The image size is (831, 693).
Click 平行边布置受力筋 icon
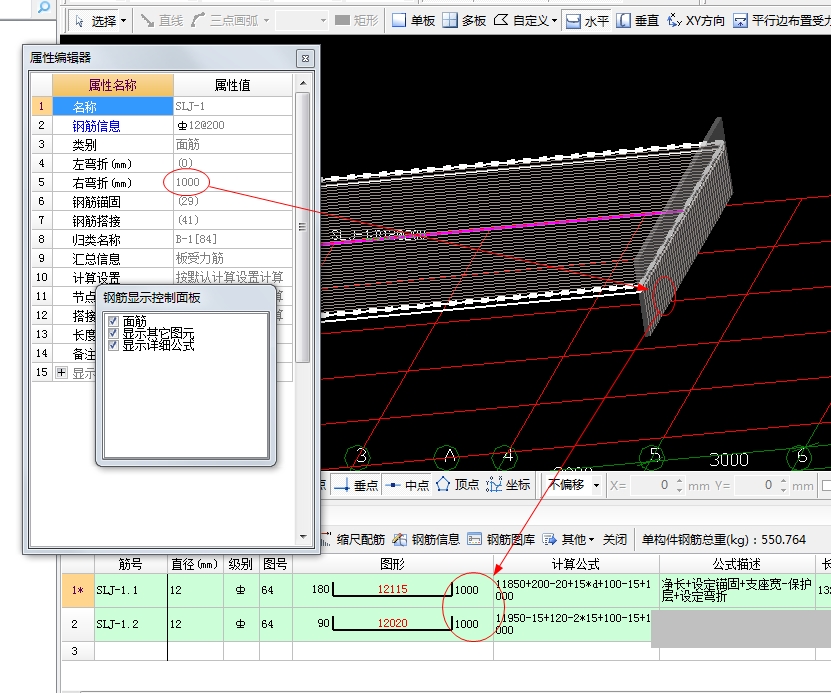point(740,21)
